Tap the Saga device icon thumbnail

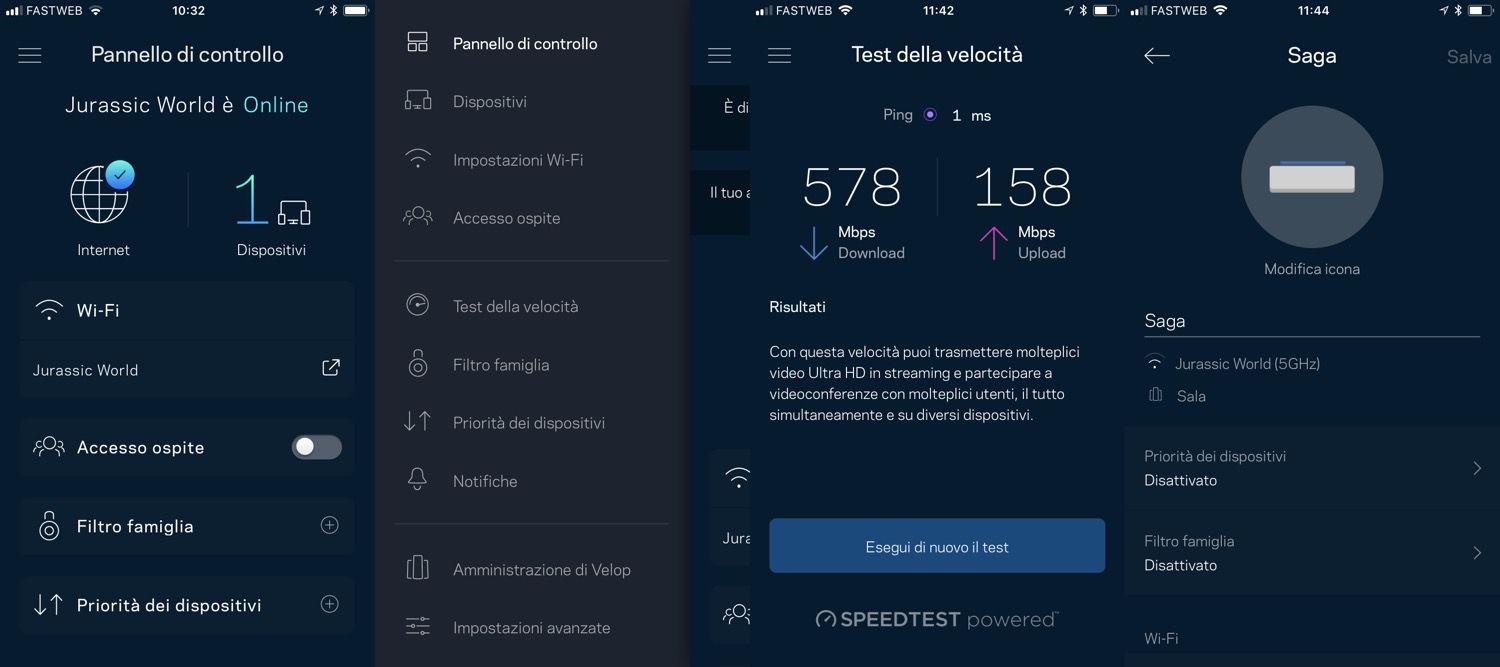(x=1311, y=177)
